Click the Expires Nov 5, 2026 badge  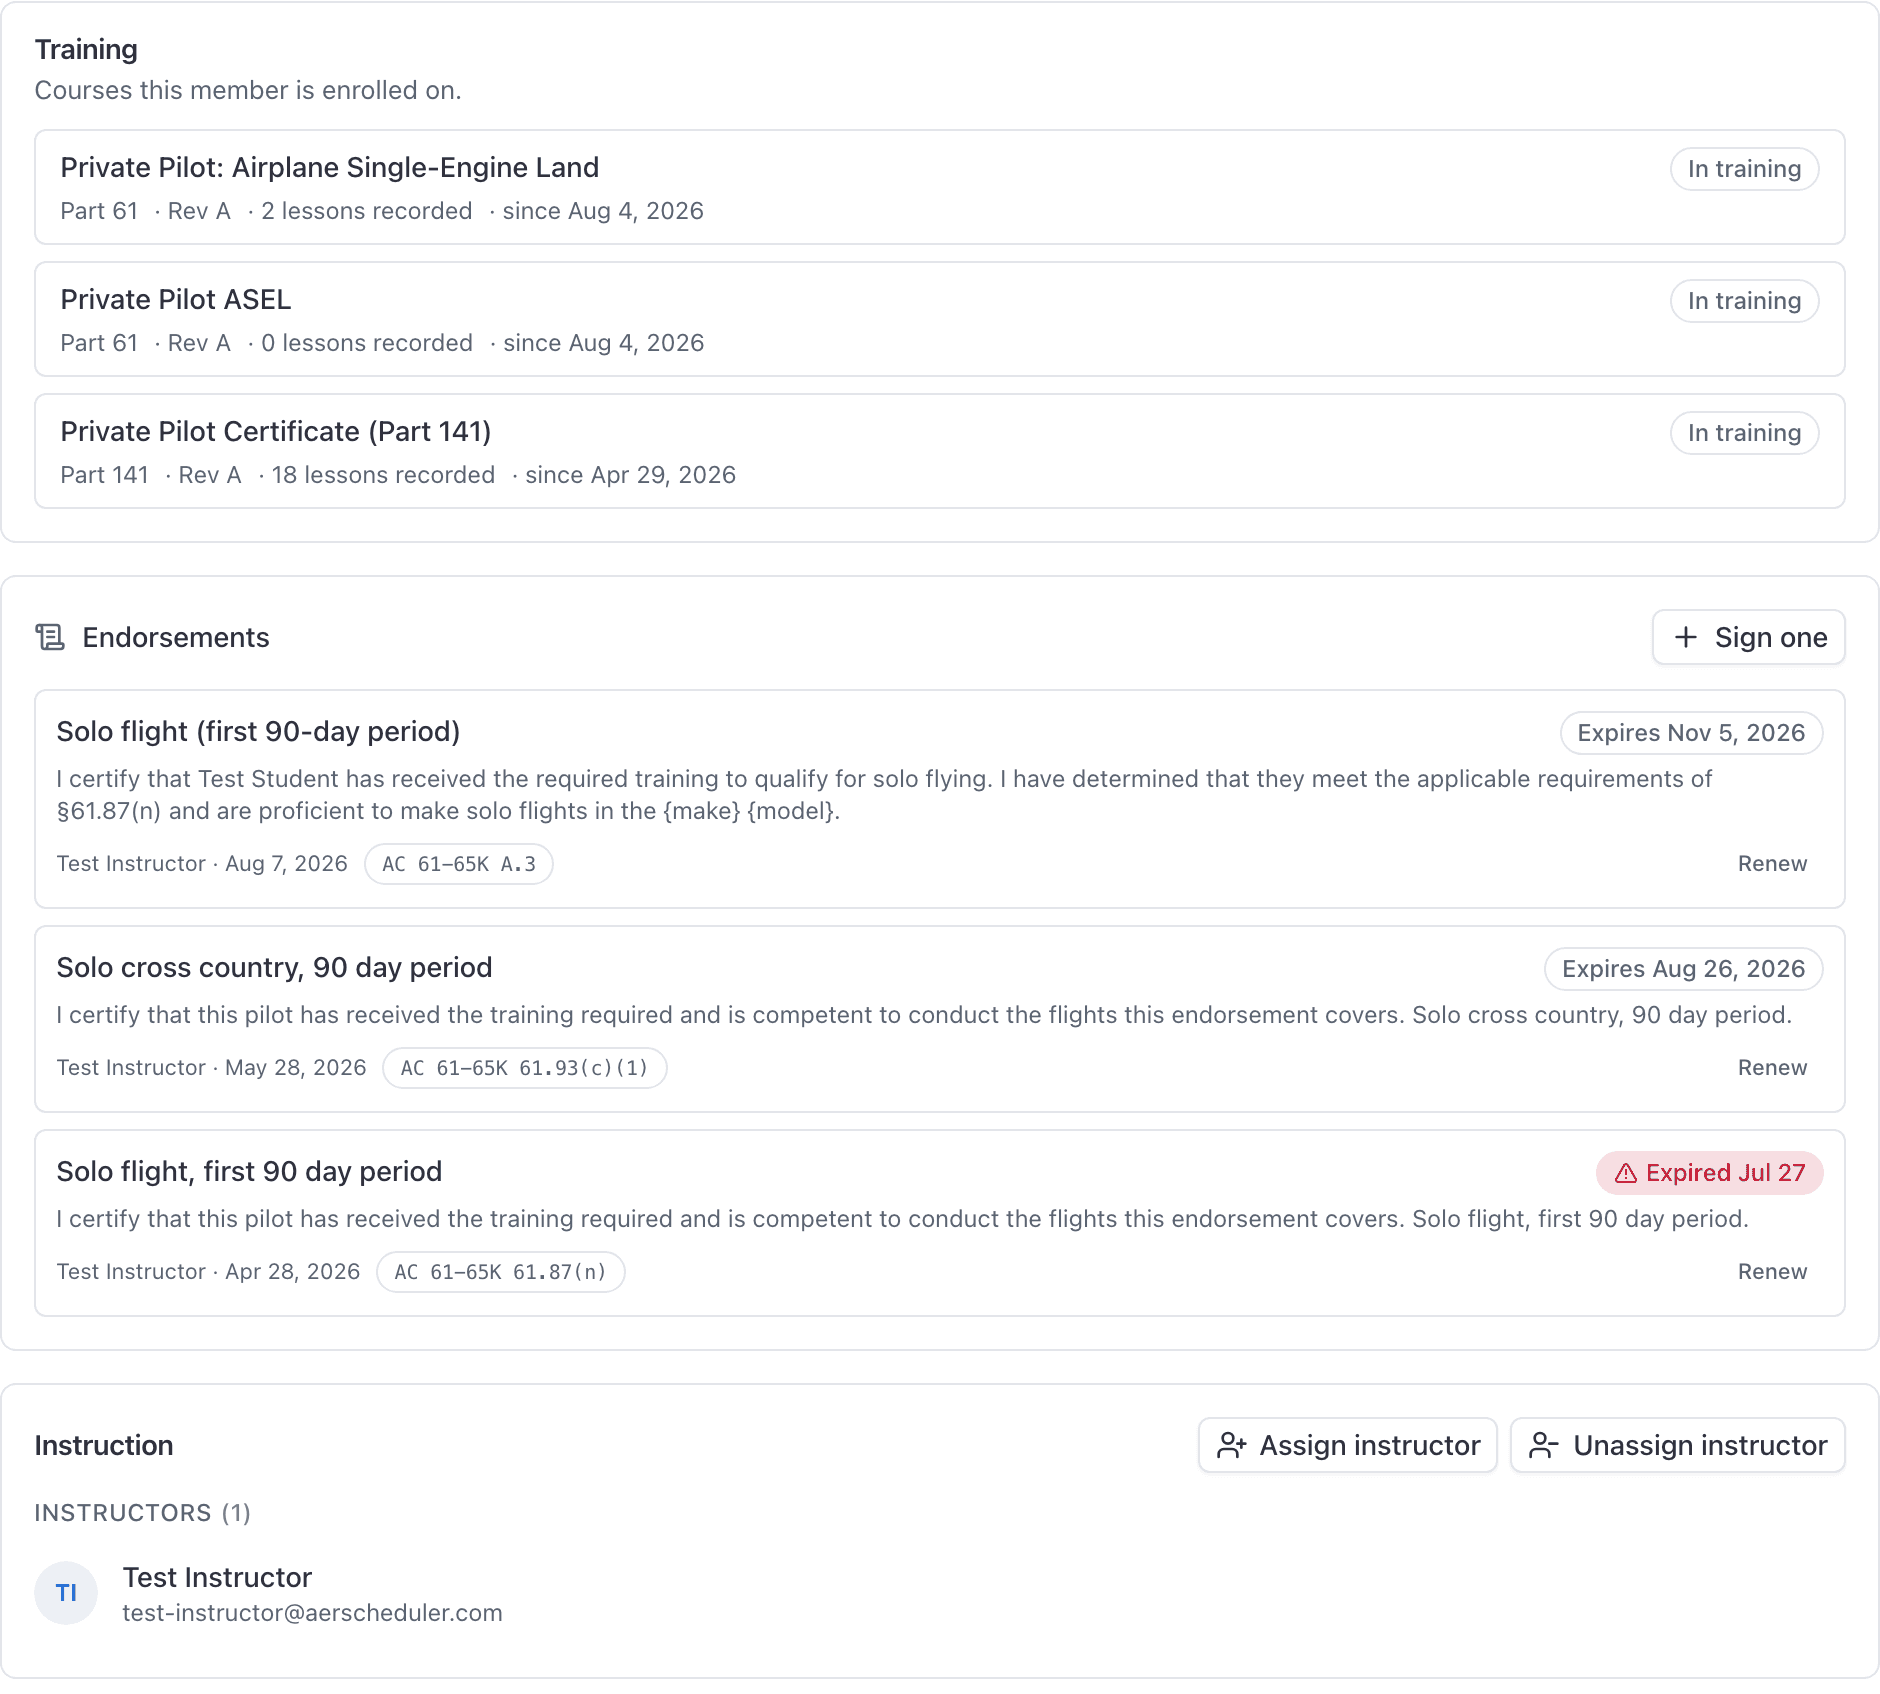pyautogui.click(x=1691, y=733)
